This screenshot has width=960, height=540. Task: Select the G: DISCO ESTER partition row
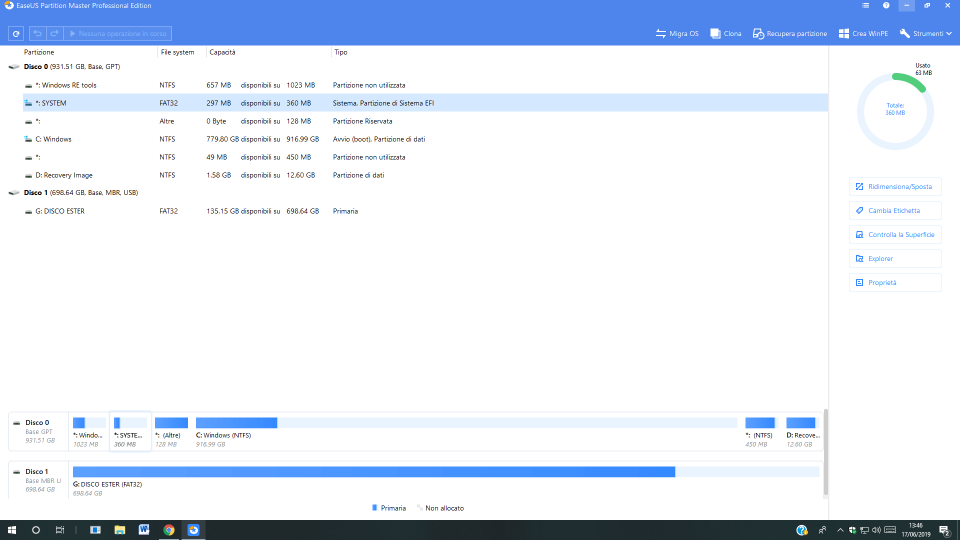(x=425, y=211)
